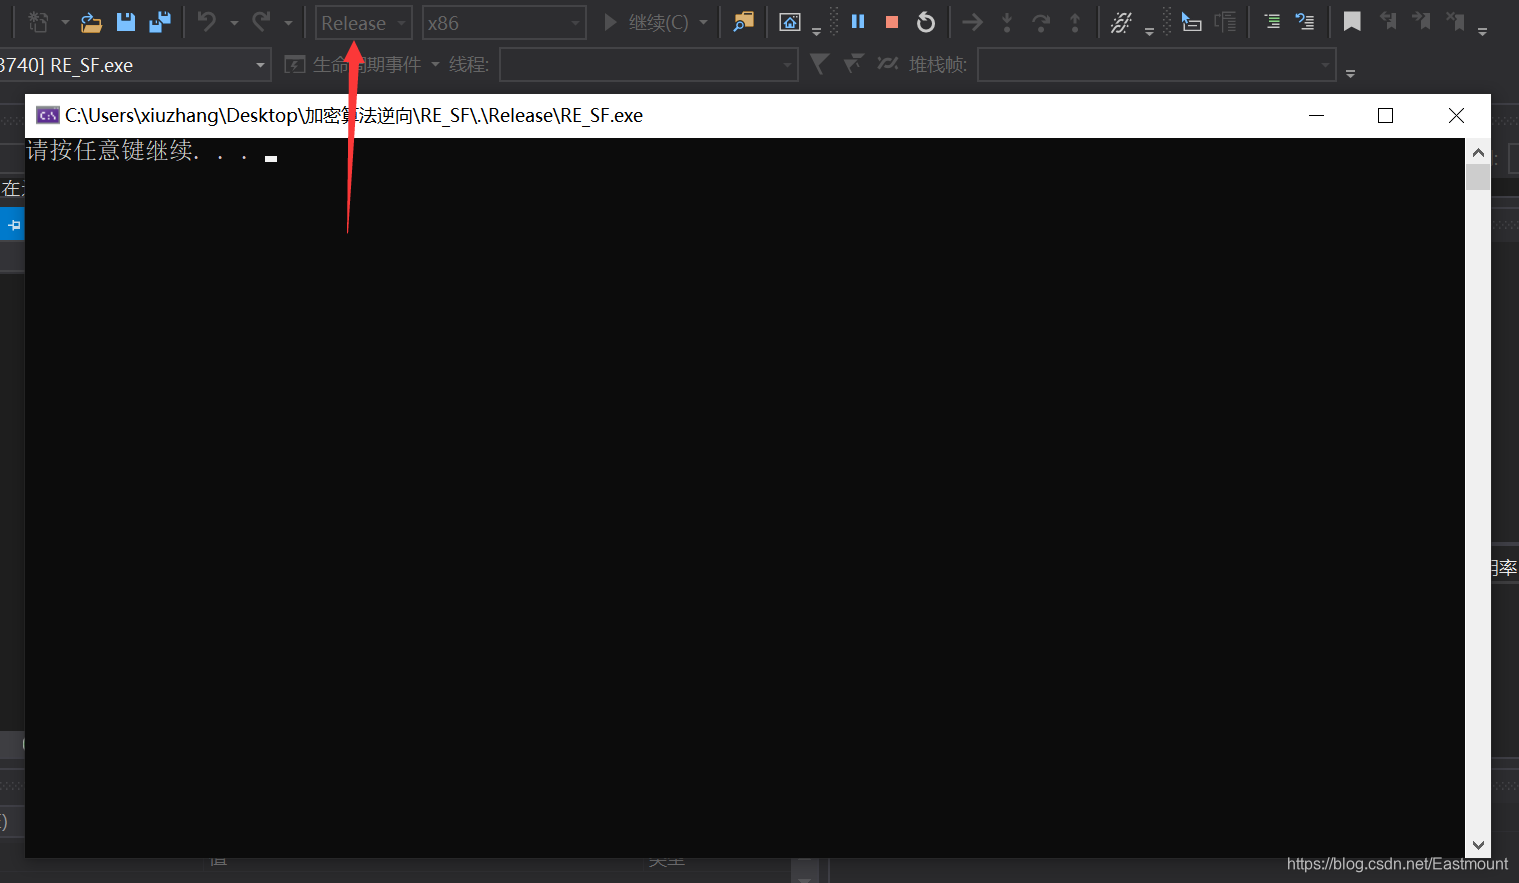The width and height of the screenshot is (1519, 883).
Task: Click Show Next Statement arrow
Action: 973,22
